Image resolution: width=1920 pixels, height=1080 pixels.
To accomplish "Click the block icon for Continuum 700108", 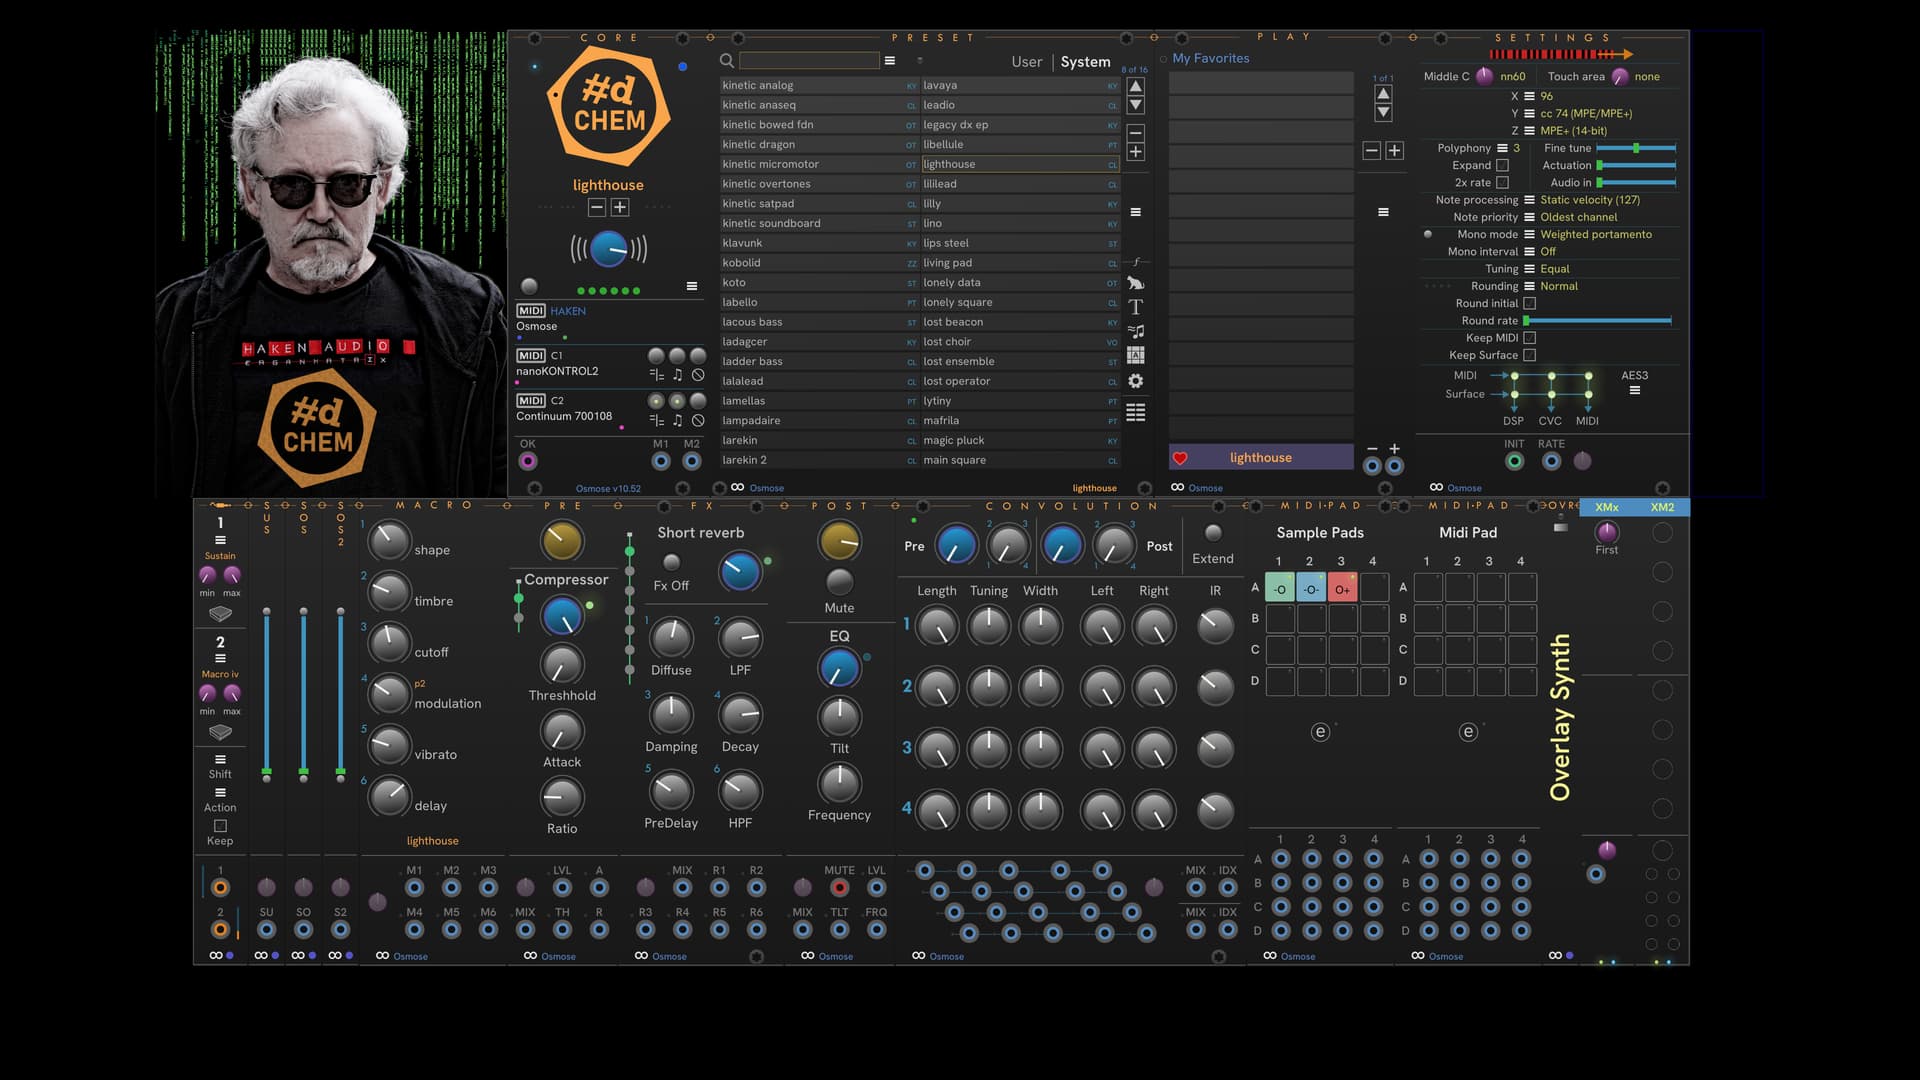I will (x=698, y=421).
